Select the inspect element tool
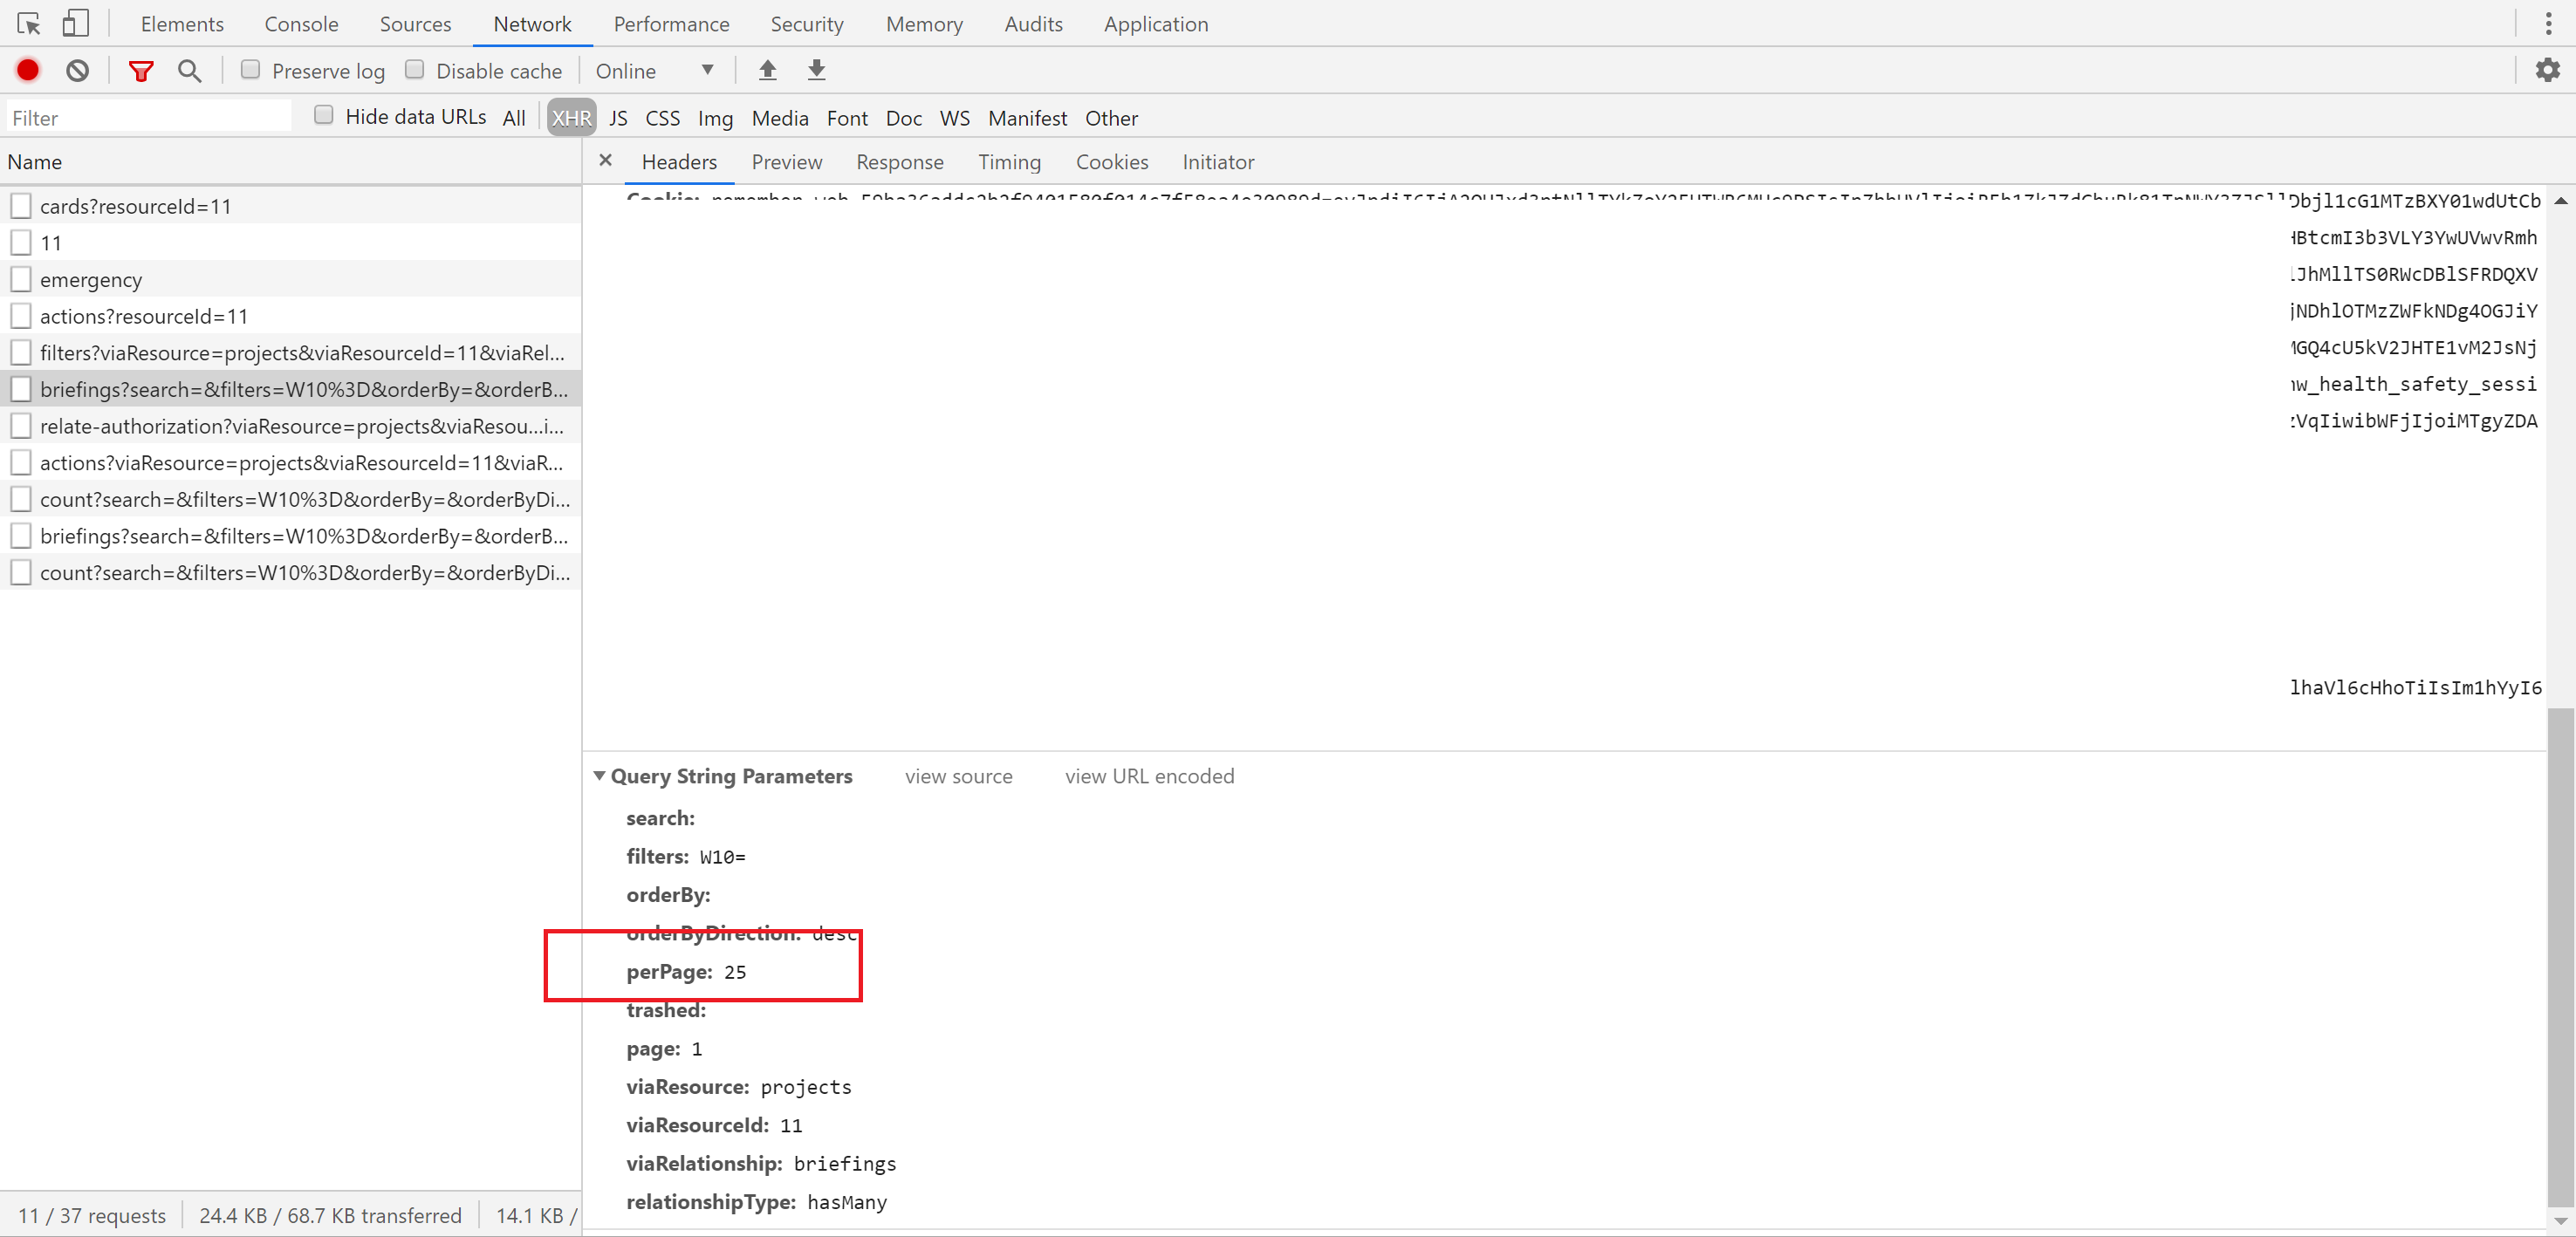 [x=27, y=23]
